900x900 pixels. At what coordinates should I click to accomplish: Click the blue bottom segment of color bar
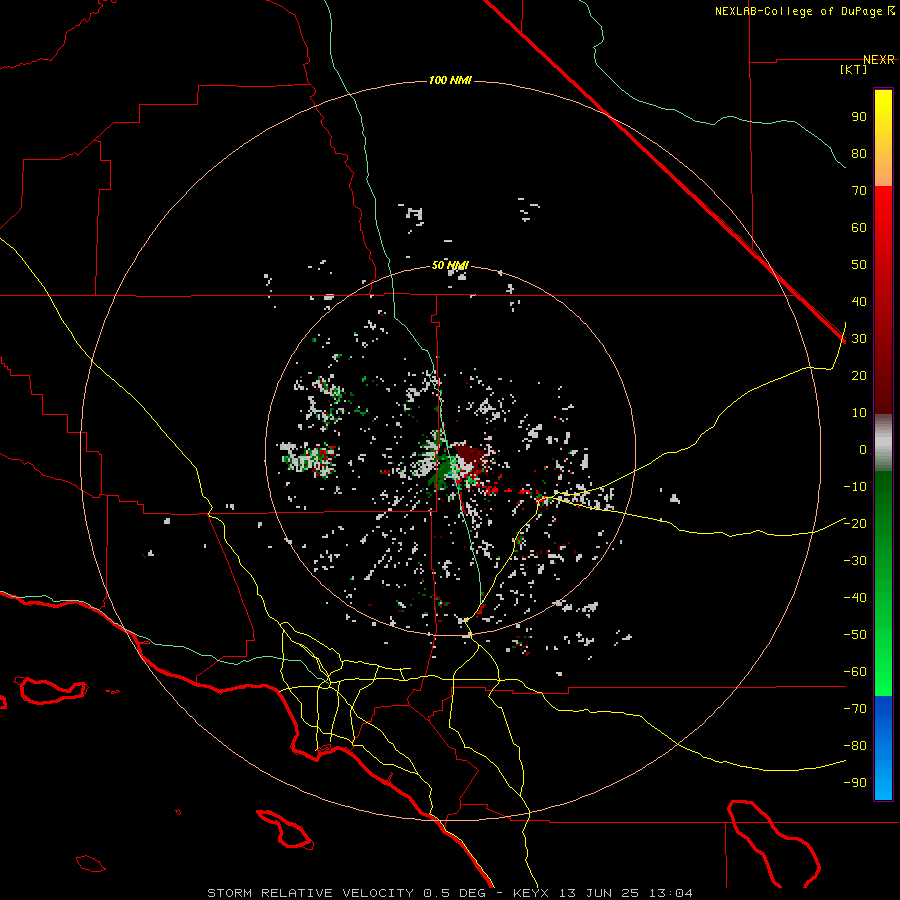coord(883,748)
